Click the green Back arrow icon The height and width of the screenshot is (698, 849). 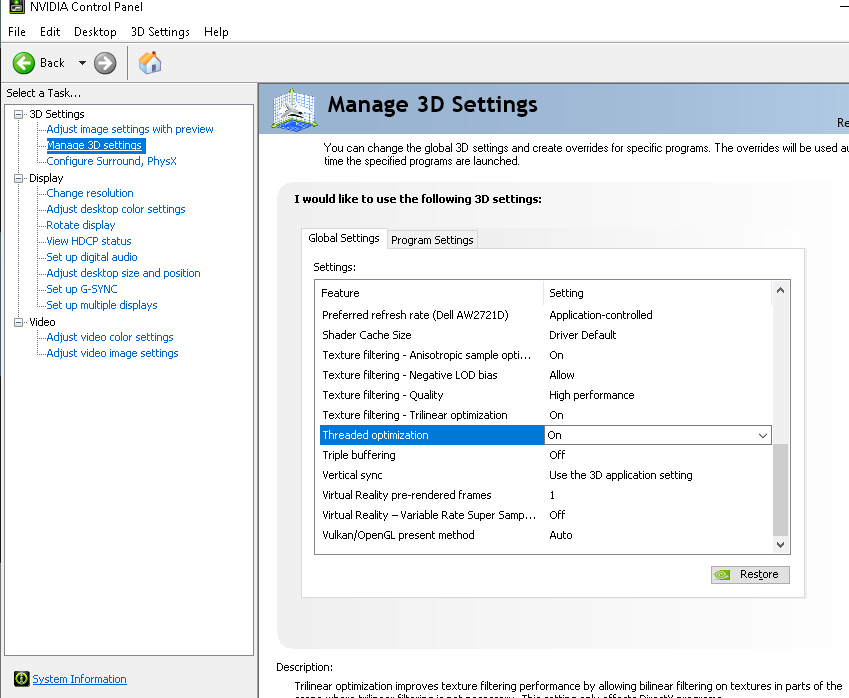tap(24, 63)
